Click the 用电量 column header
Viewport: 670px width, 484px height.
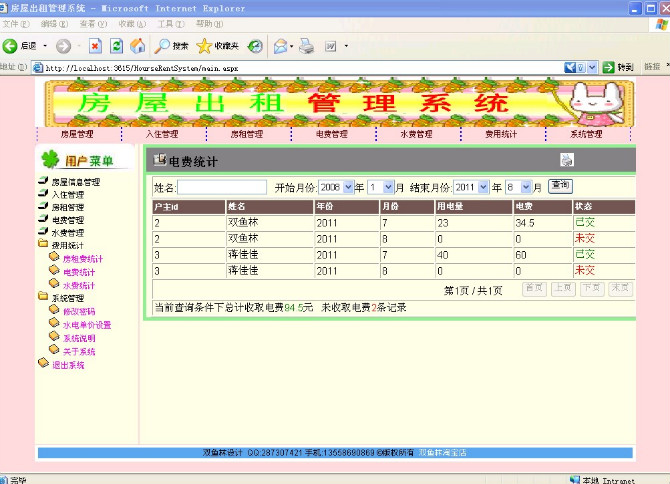click(473, 206)
